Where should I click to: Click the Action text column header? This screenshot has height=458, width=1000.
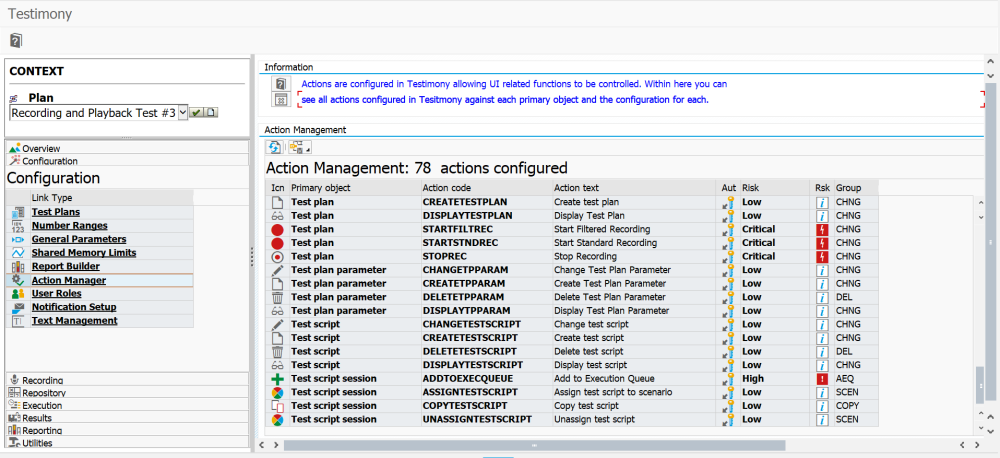click(635, 188)
